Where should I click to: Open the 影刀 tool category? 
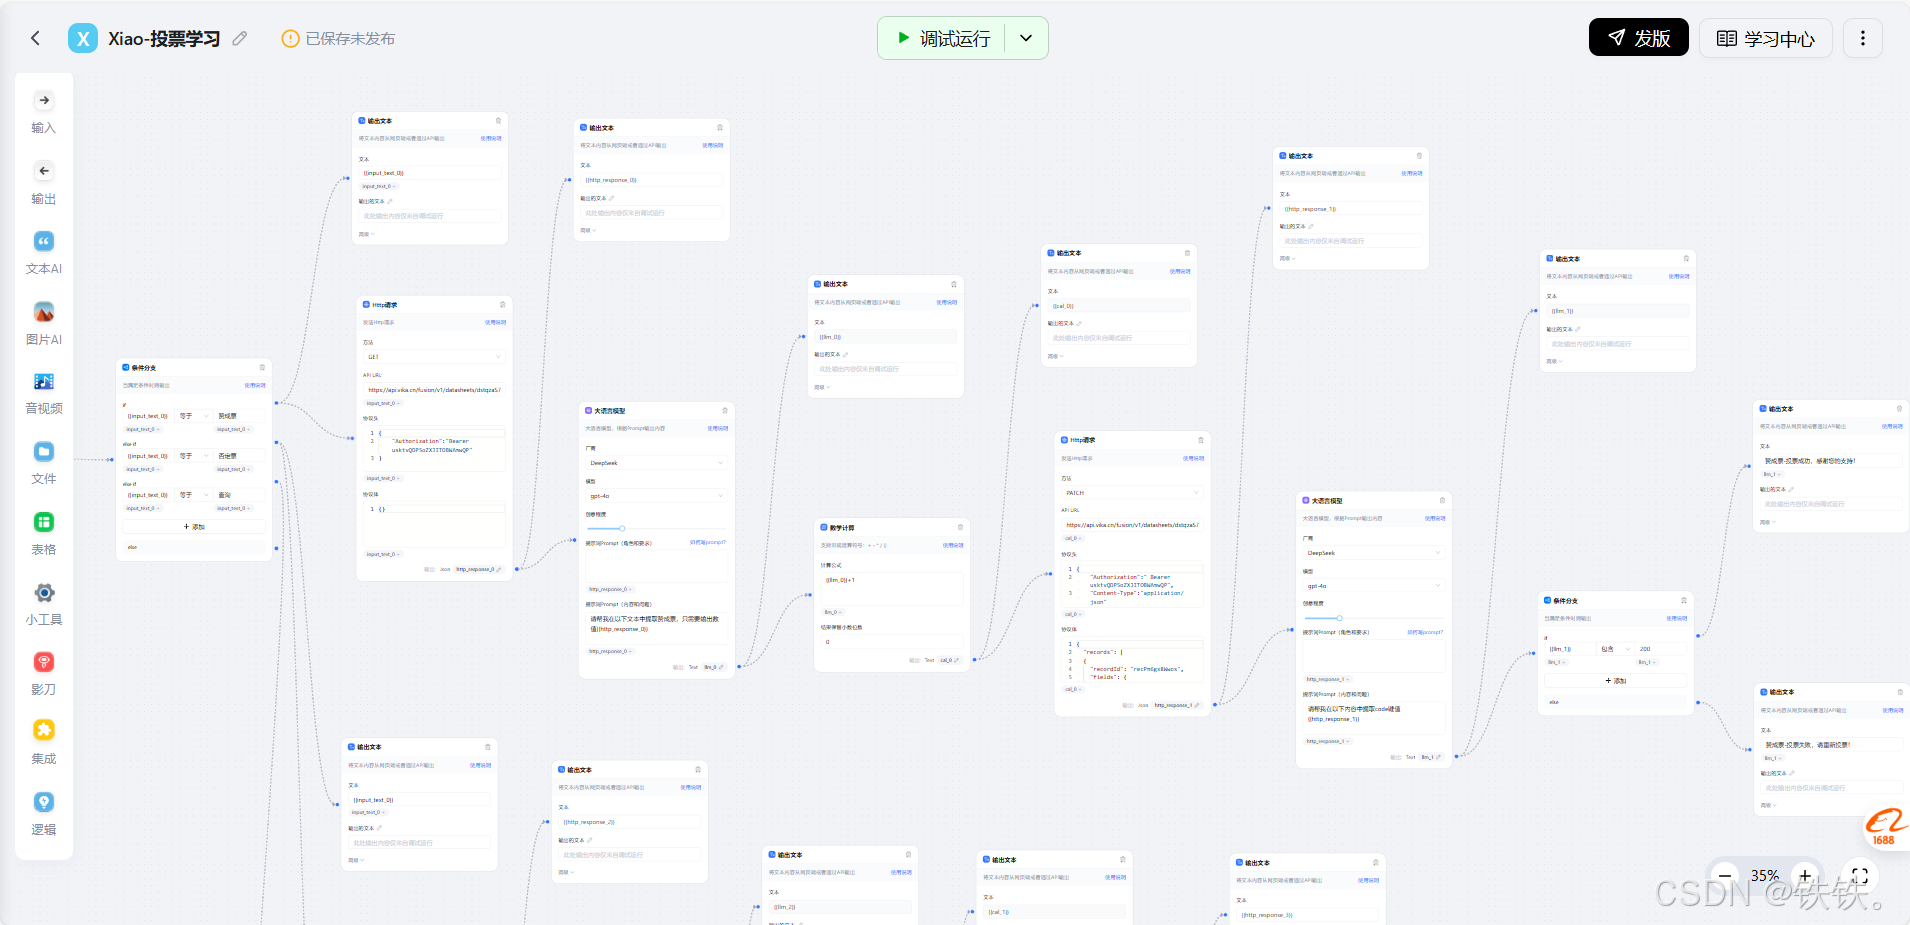click(43, 675)
